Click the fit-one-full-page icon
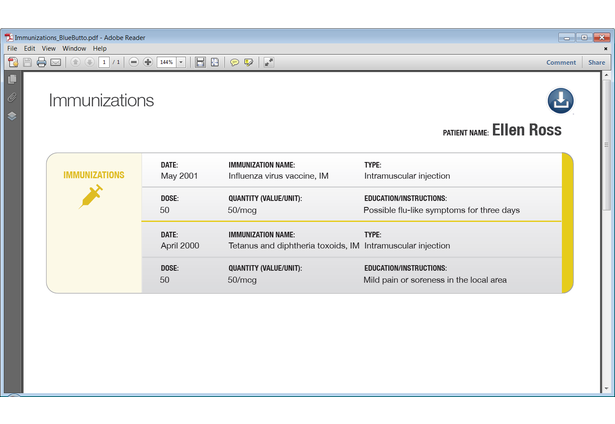Image resolution: width=615 pixels, height=424 pixels. click(x=215, y=62)
